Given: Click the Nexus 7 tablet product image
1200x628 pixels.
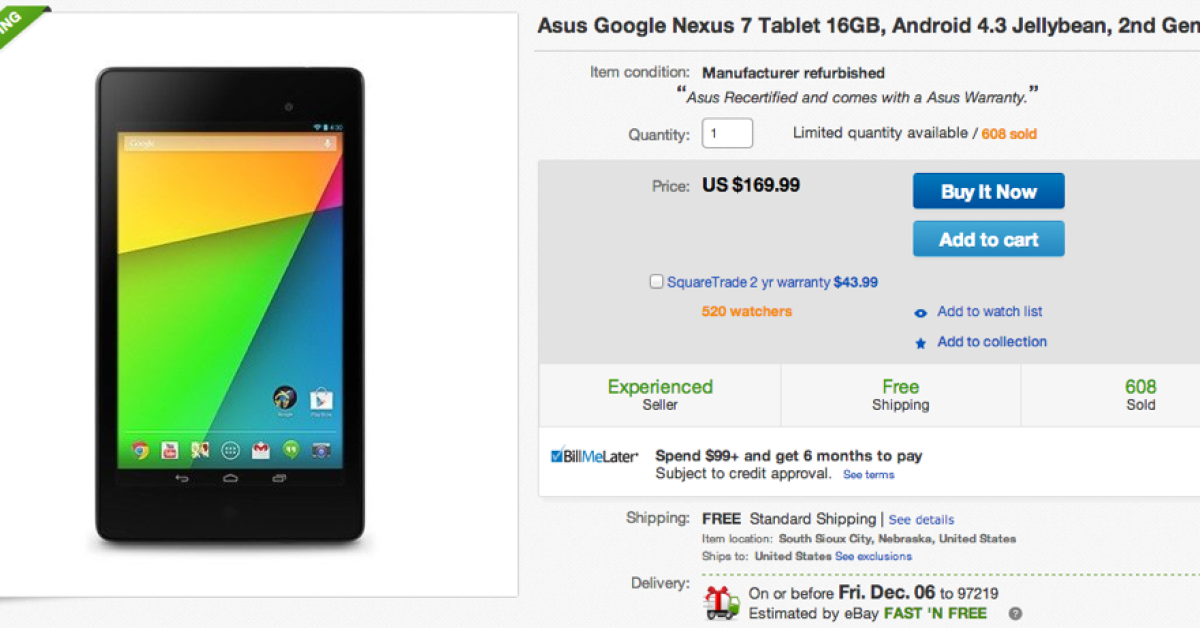Looking at the screenshot, I should point(230,305).
